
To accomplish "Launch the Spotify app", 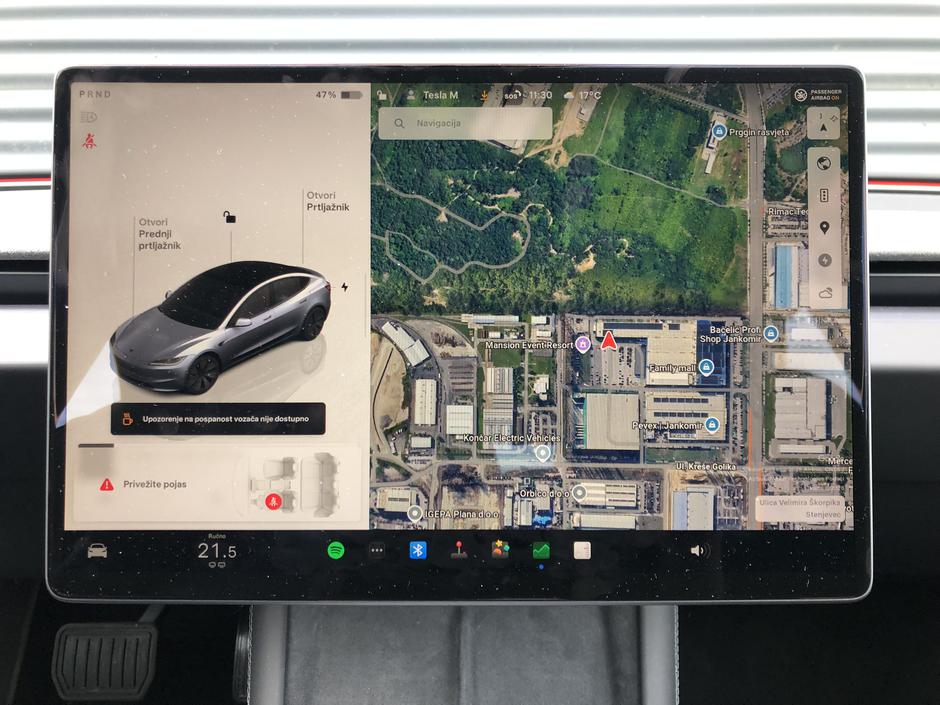I will pos(336,550).
